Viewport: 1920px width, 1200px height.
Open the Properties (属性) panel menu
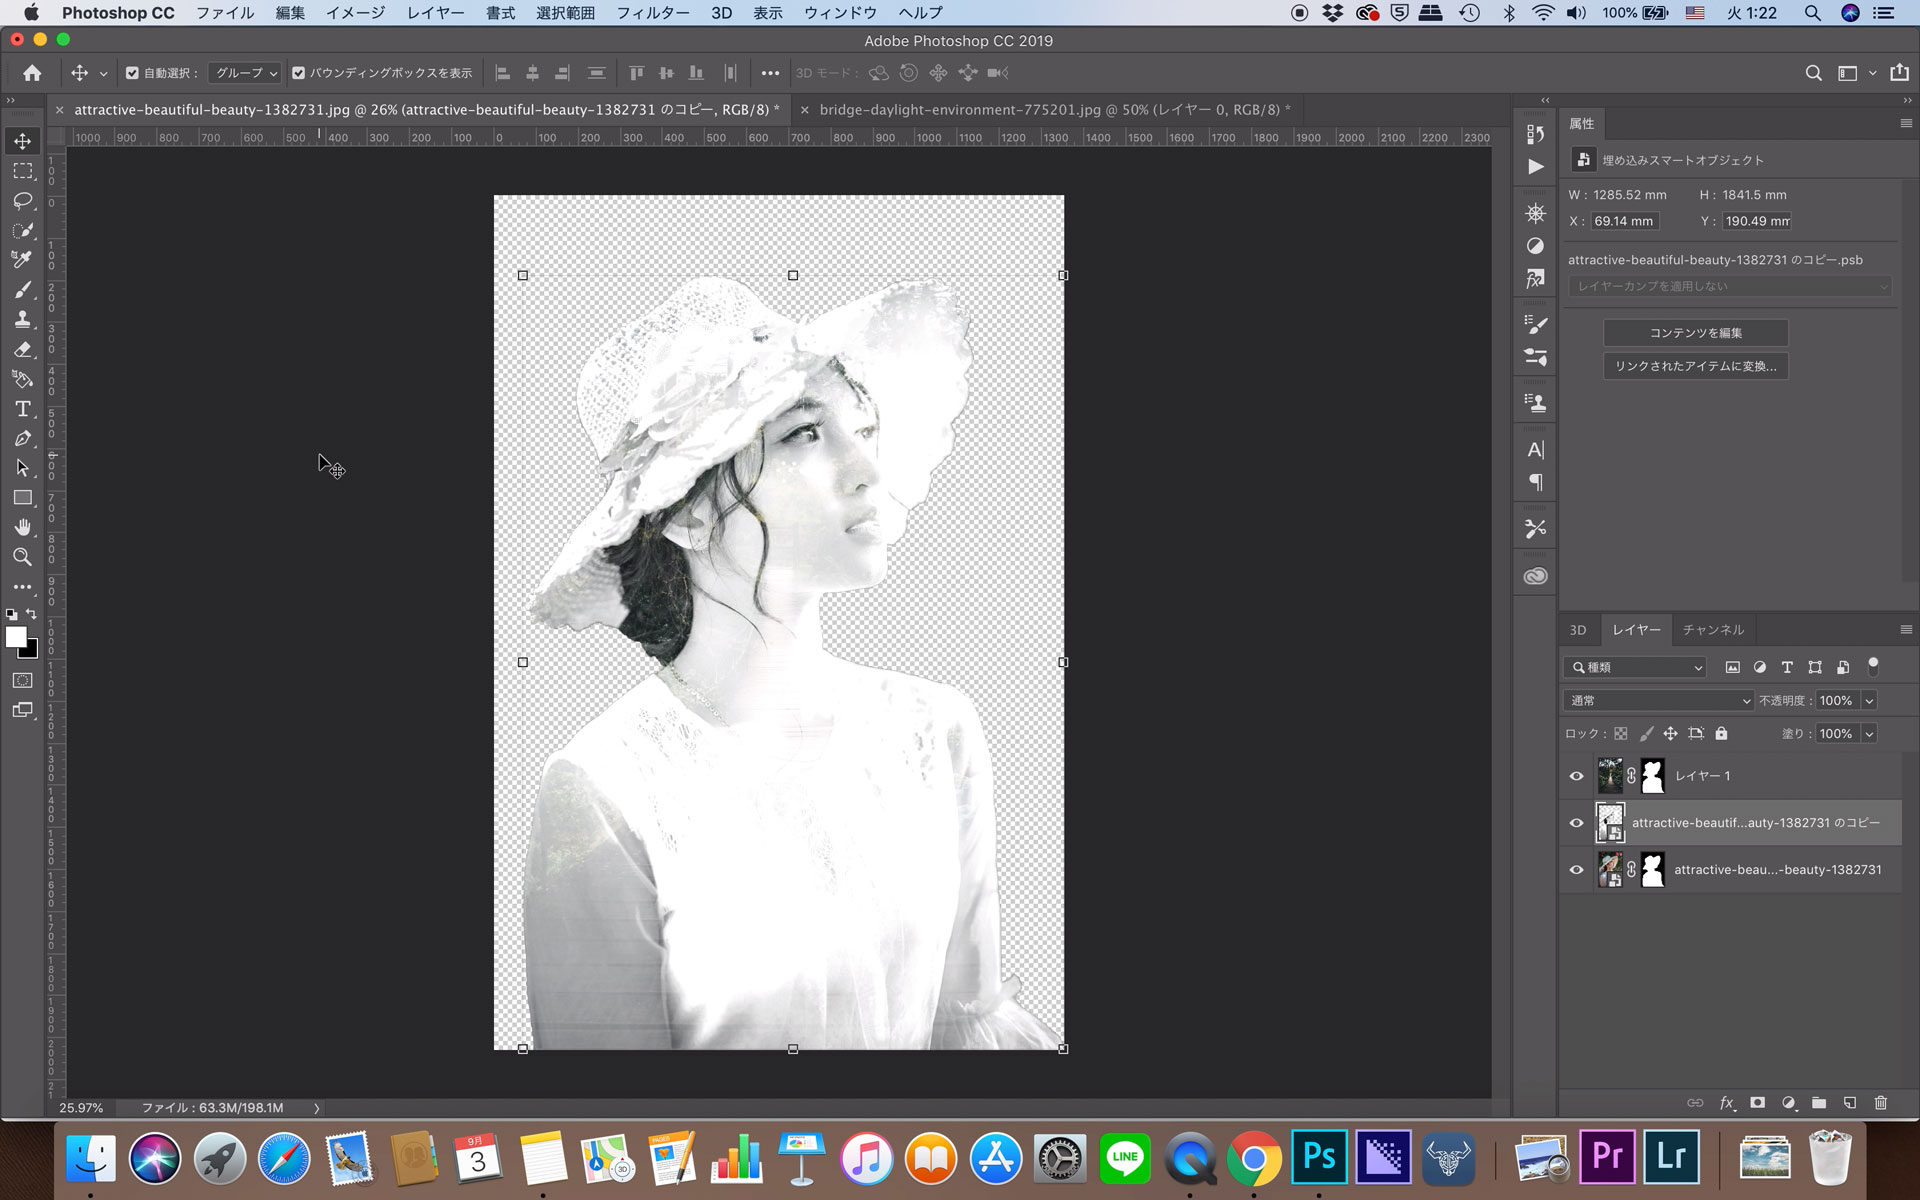(x=1905, y=123)
